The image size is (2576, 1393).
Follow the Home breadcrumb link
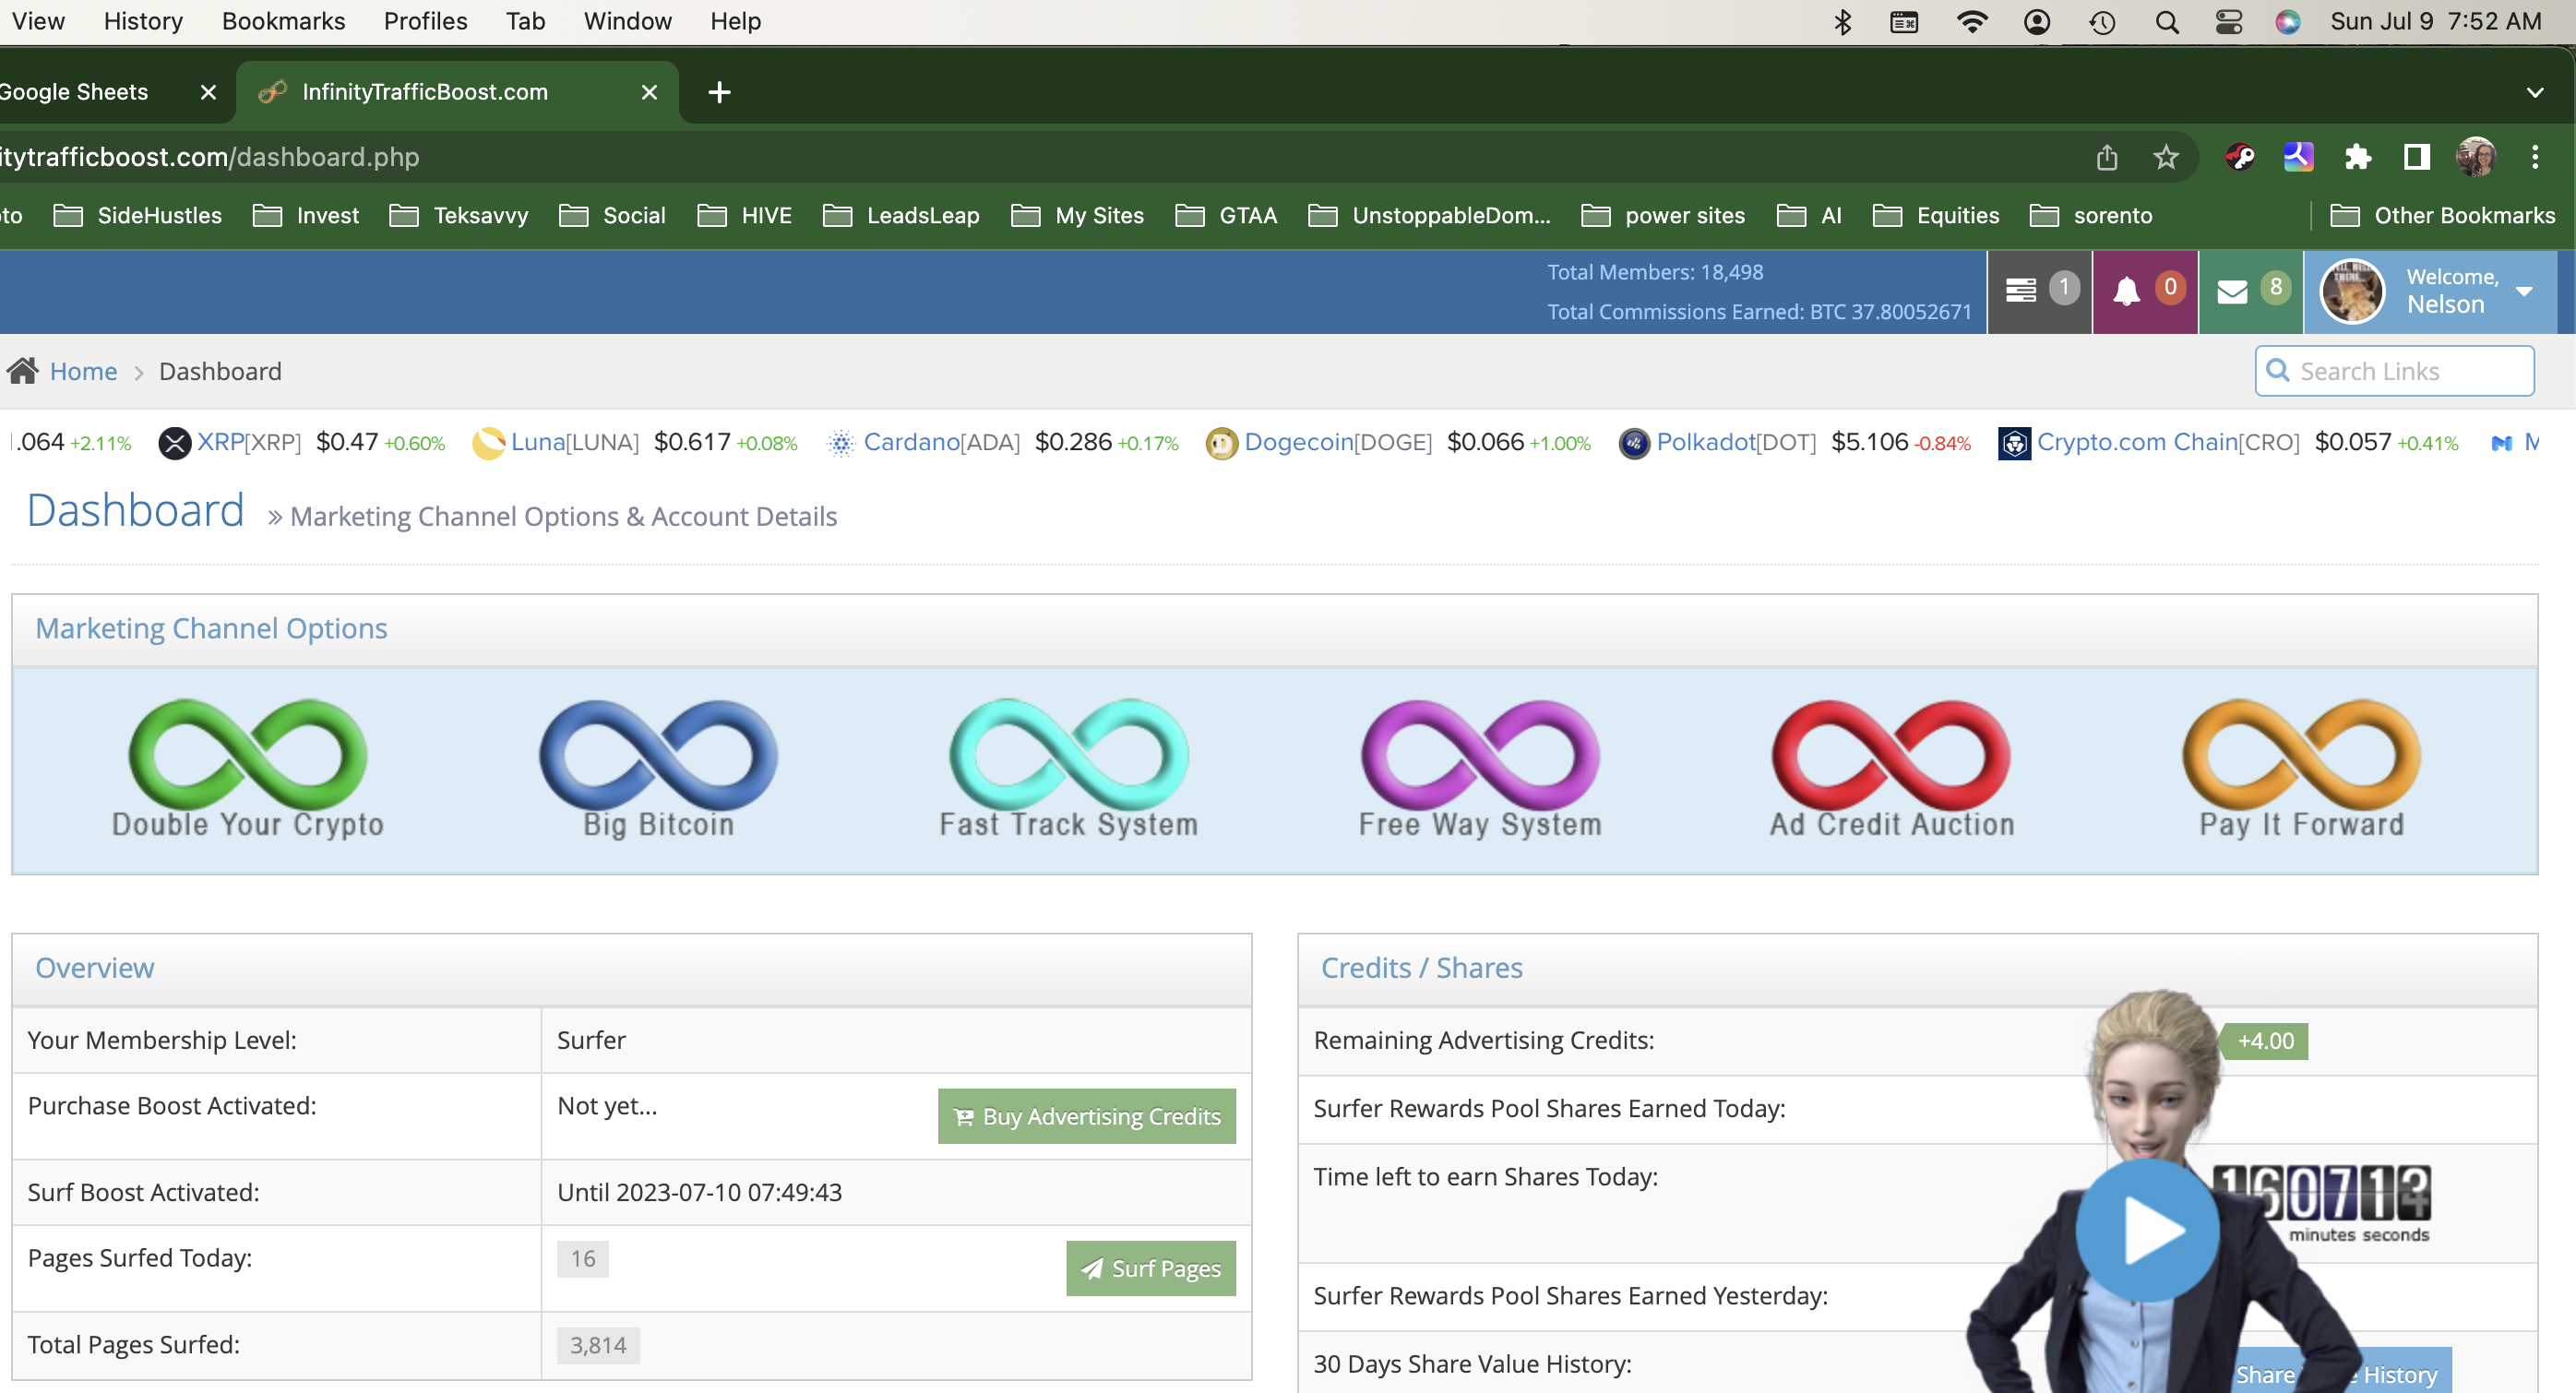click(x=83, y=371)
